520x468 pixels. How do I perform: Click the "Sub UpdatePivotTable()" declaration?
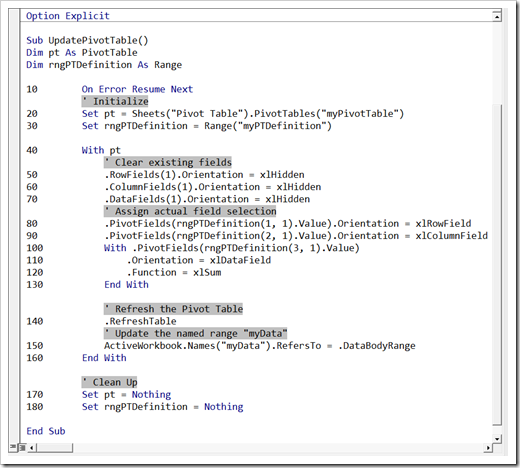click(x=87, y=40)
